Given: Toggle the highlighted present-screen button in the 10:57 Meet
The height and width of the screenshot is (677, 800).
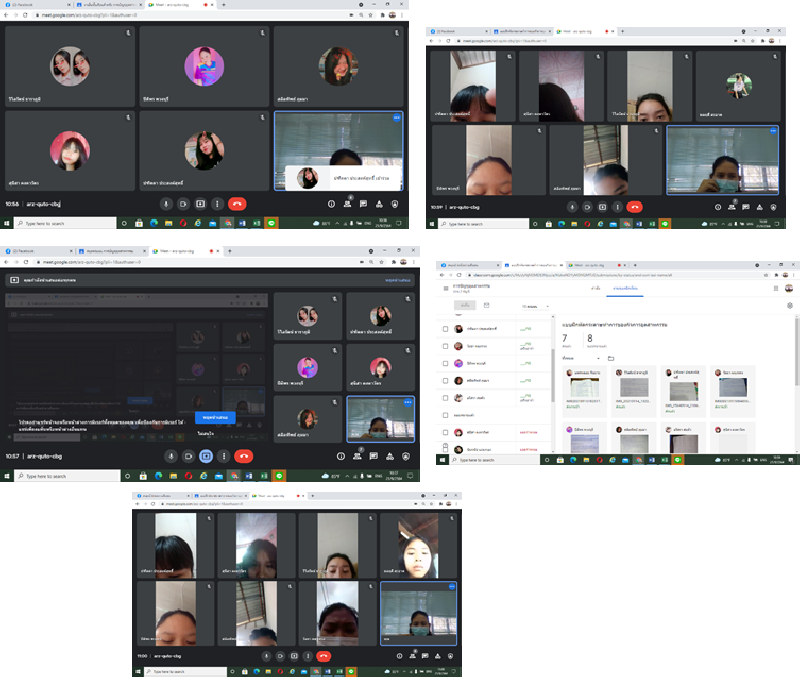Looking at the screenshot, I should [205, 456].
